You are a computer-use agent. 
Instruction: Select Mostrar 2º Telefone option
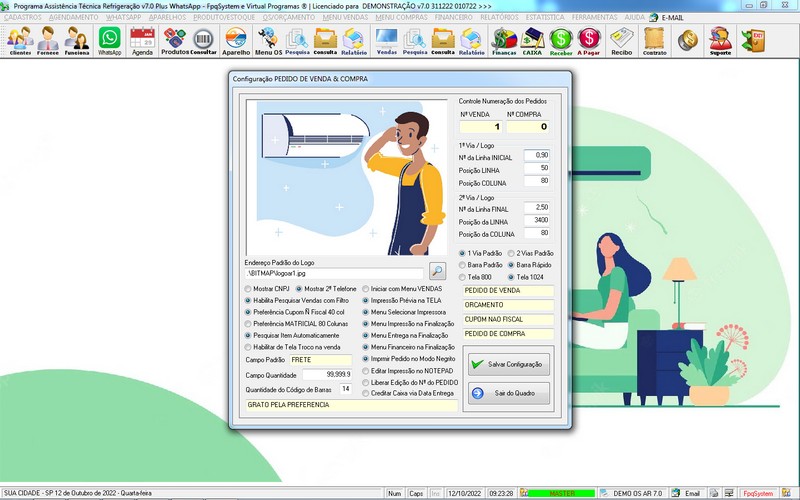pyautogui.click(x=326, y=289)
